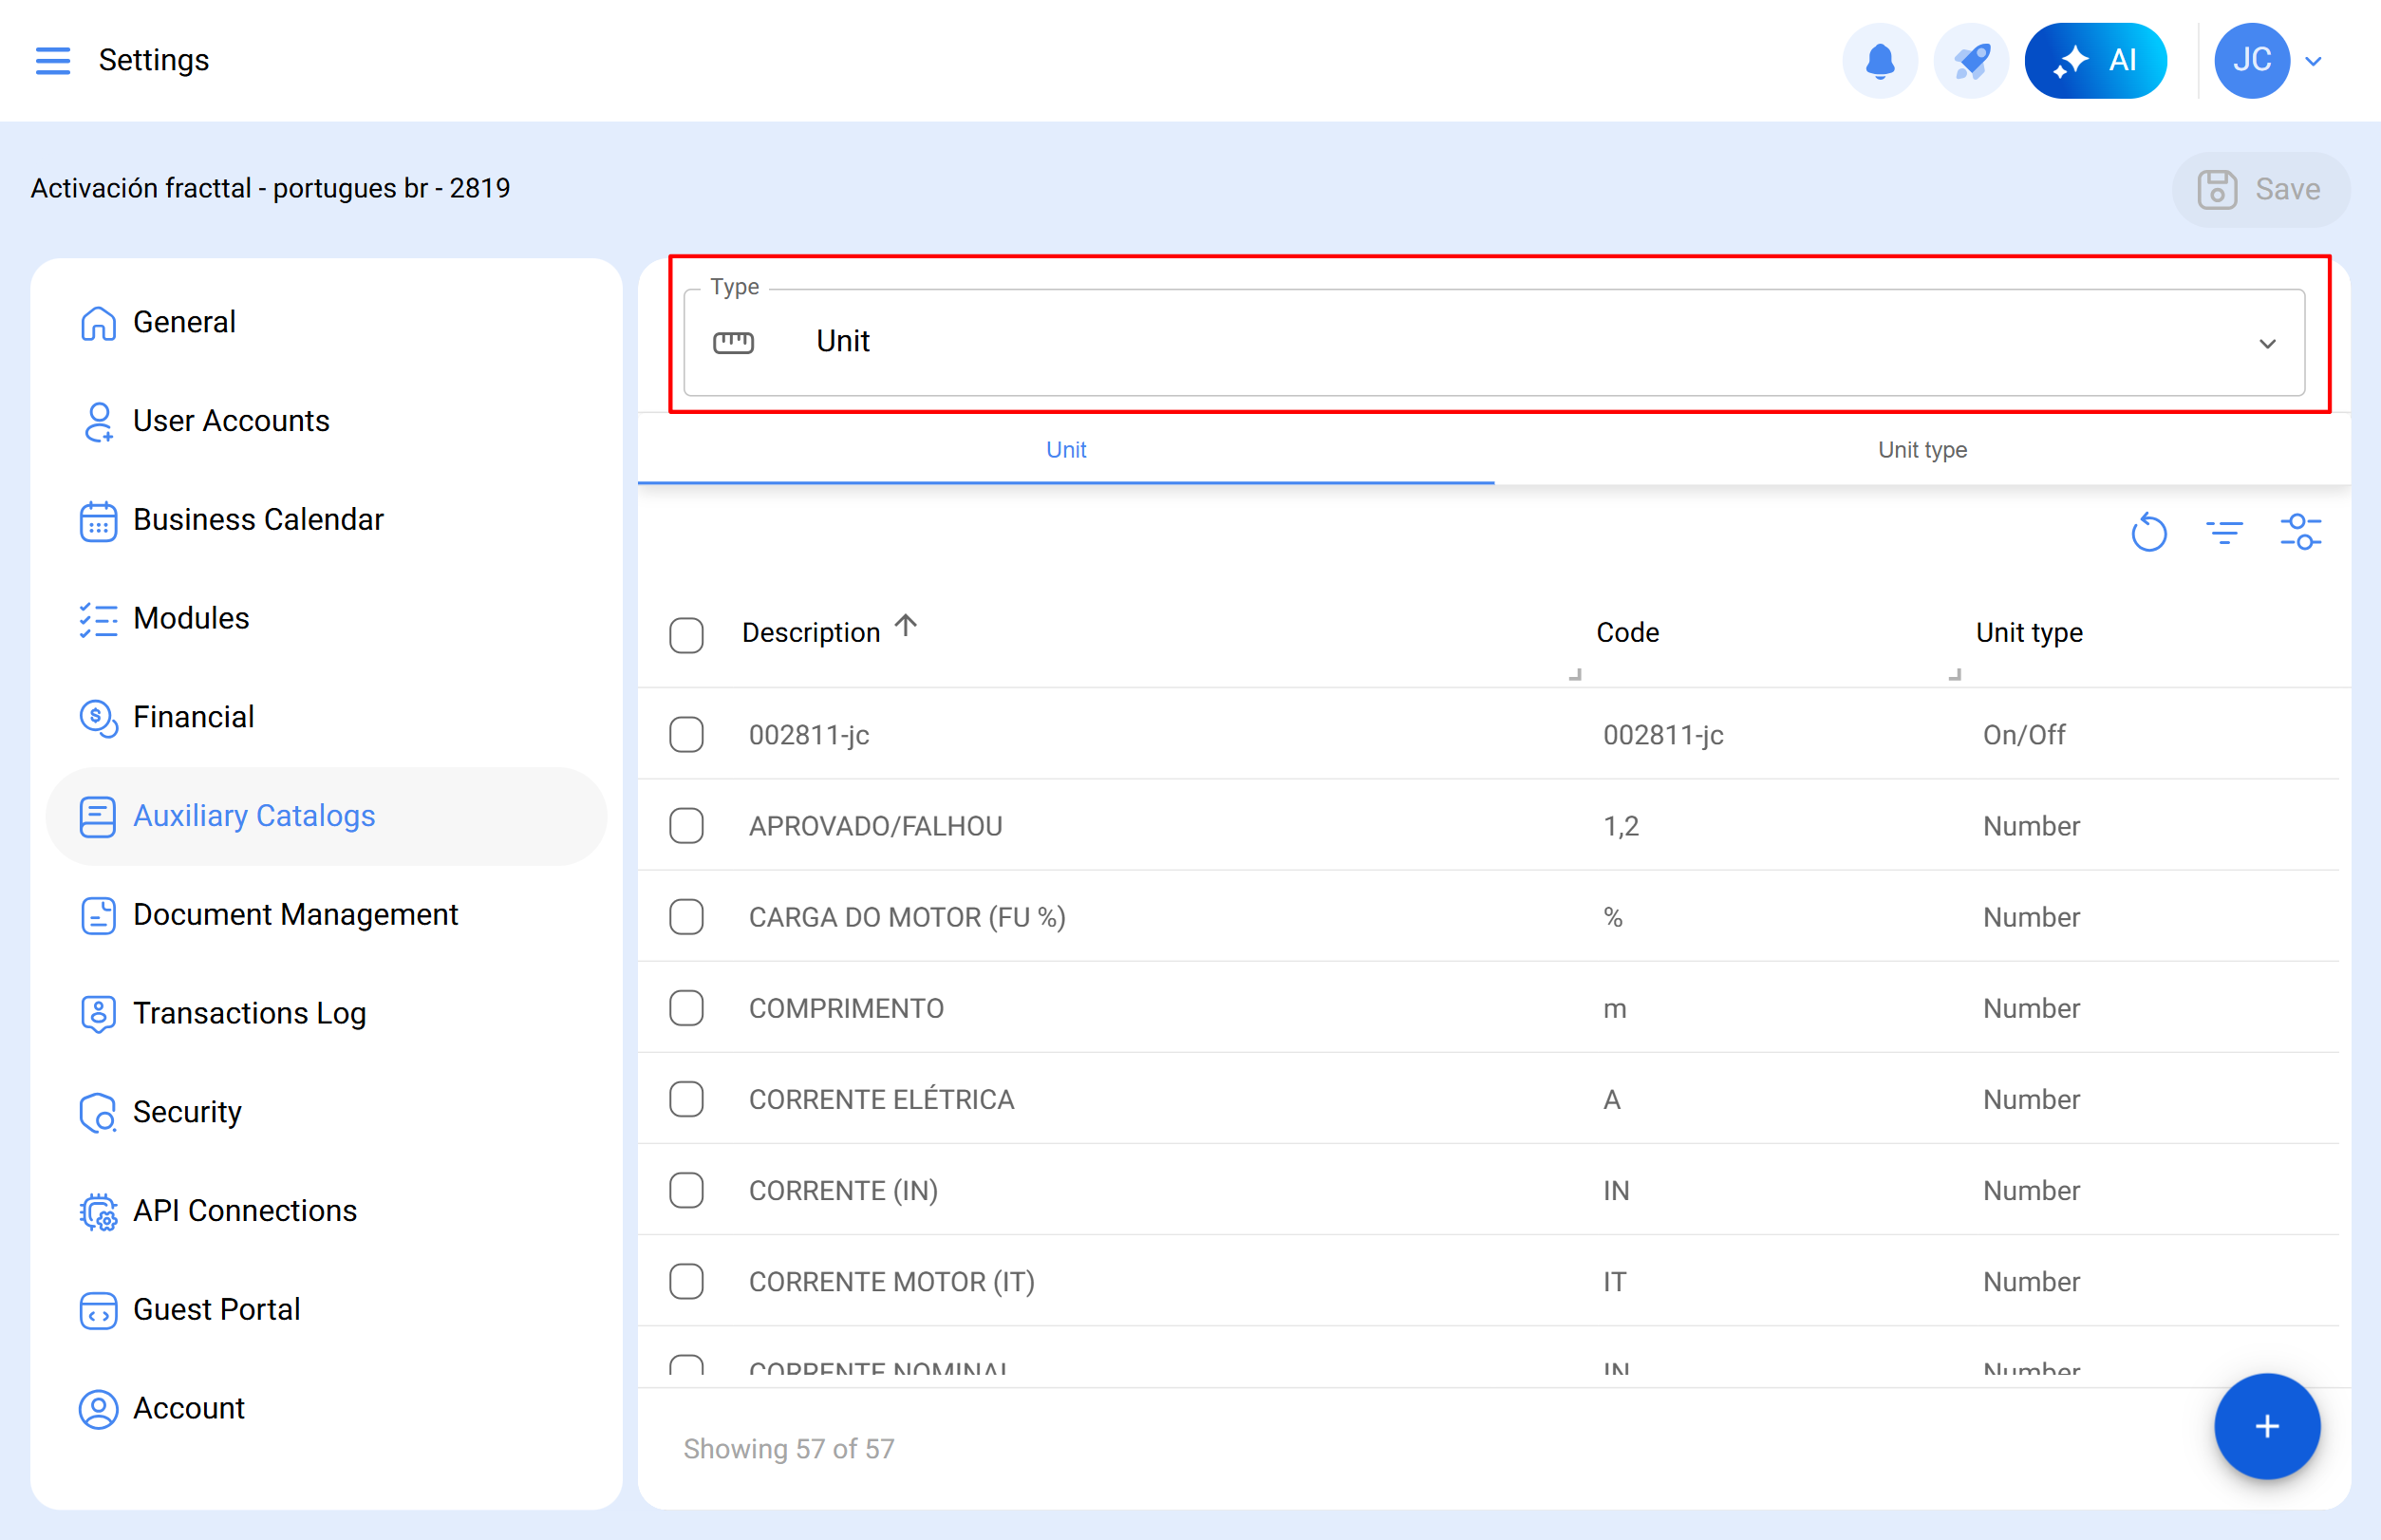This screenshot has height=1540, width=2381.
Task: Refresh the units table
Action: pyautogui.click(x=2147, y=532)
